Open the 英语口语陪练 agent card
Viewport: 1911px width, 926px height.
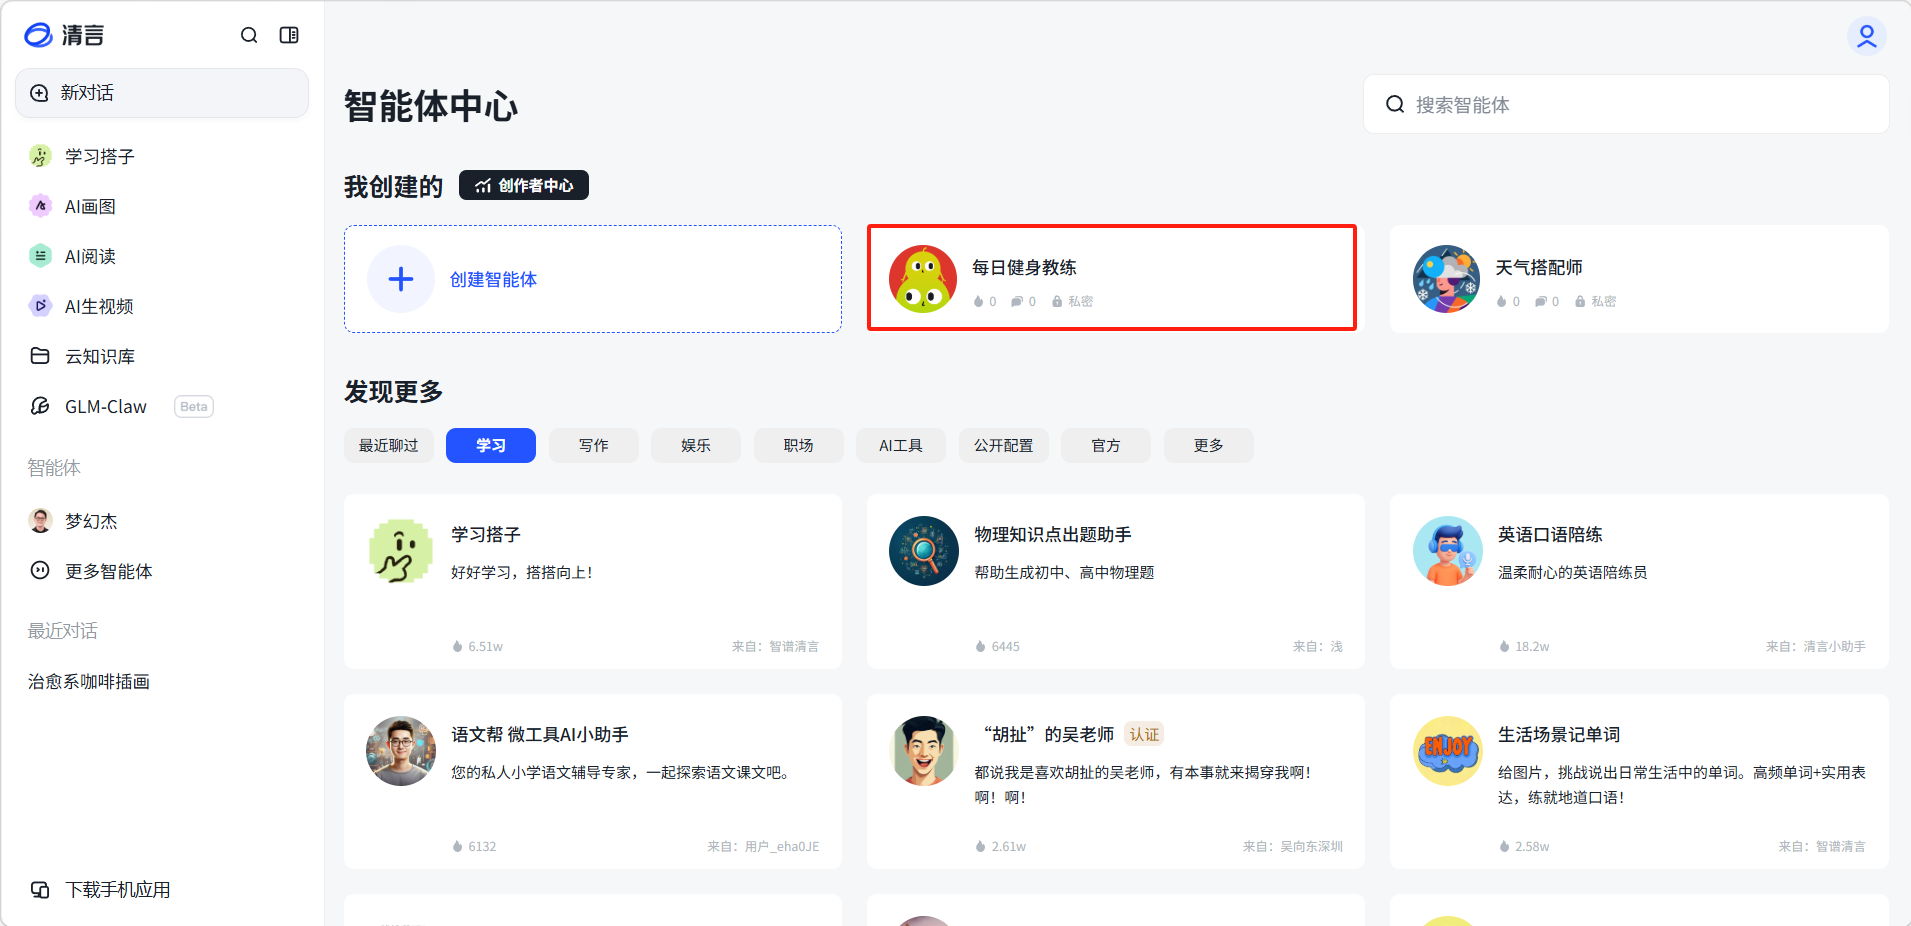pyautogui.click(x=1638, y=581)
